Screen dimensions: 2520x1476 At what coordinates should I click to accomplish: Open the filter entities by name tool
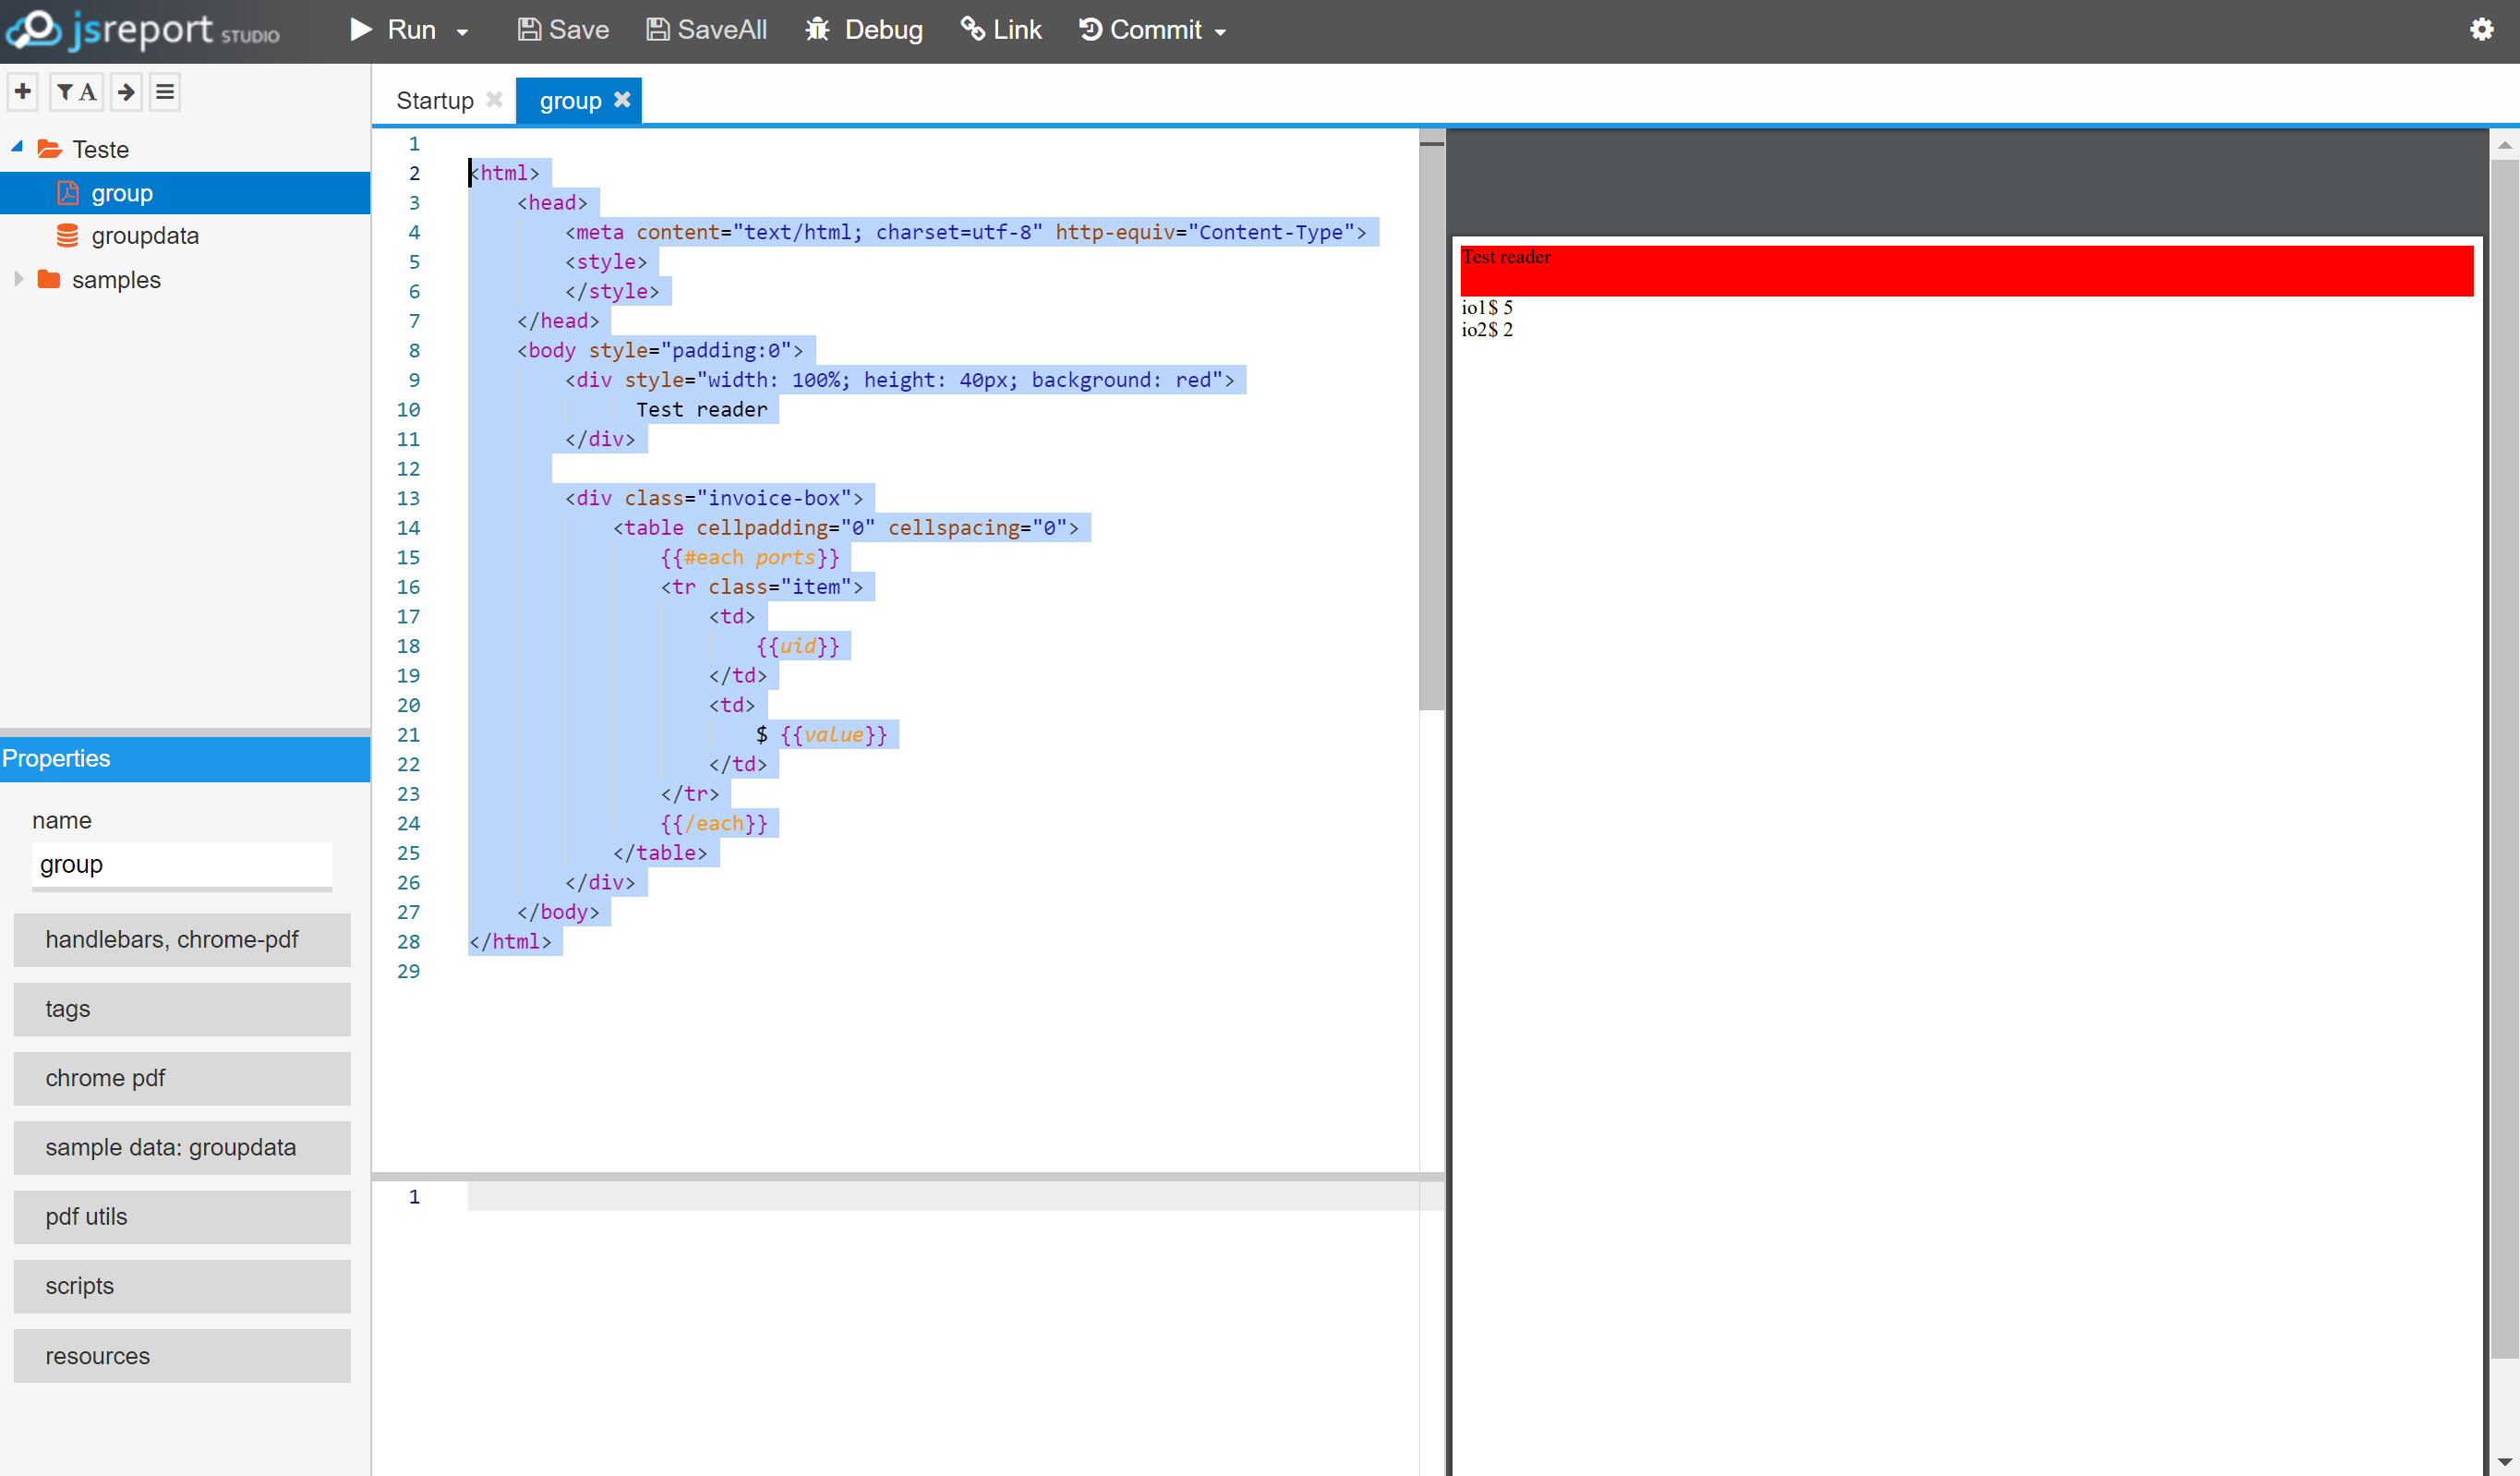[x=74, y=91]
